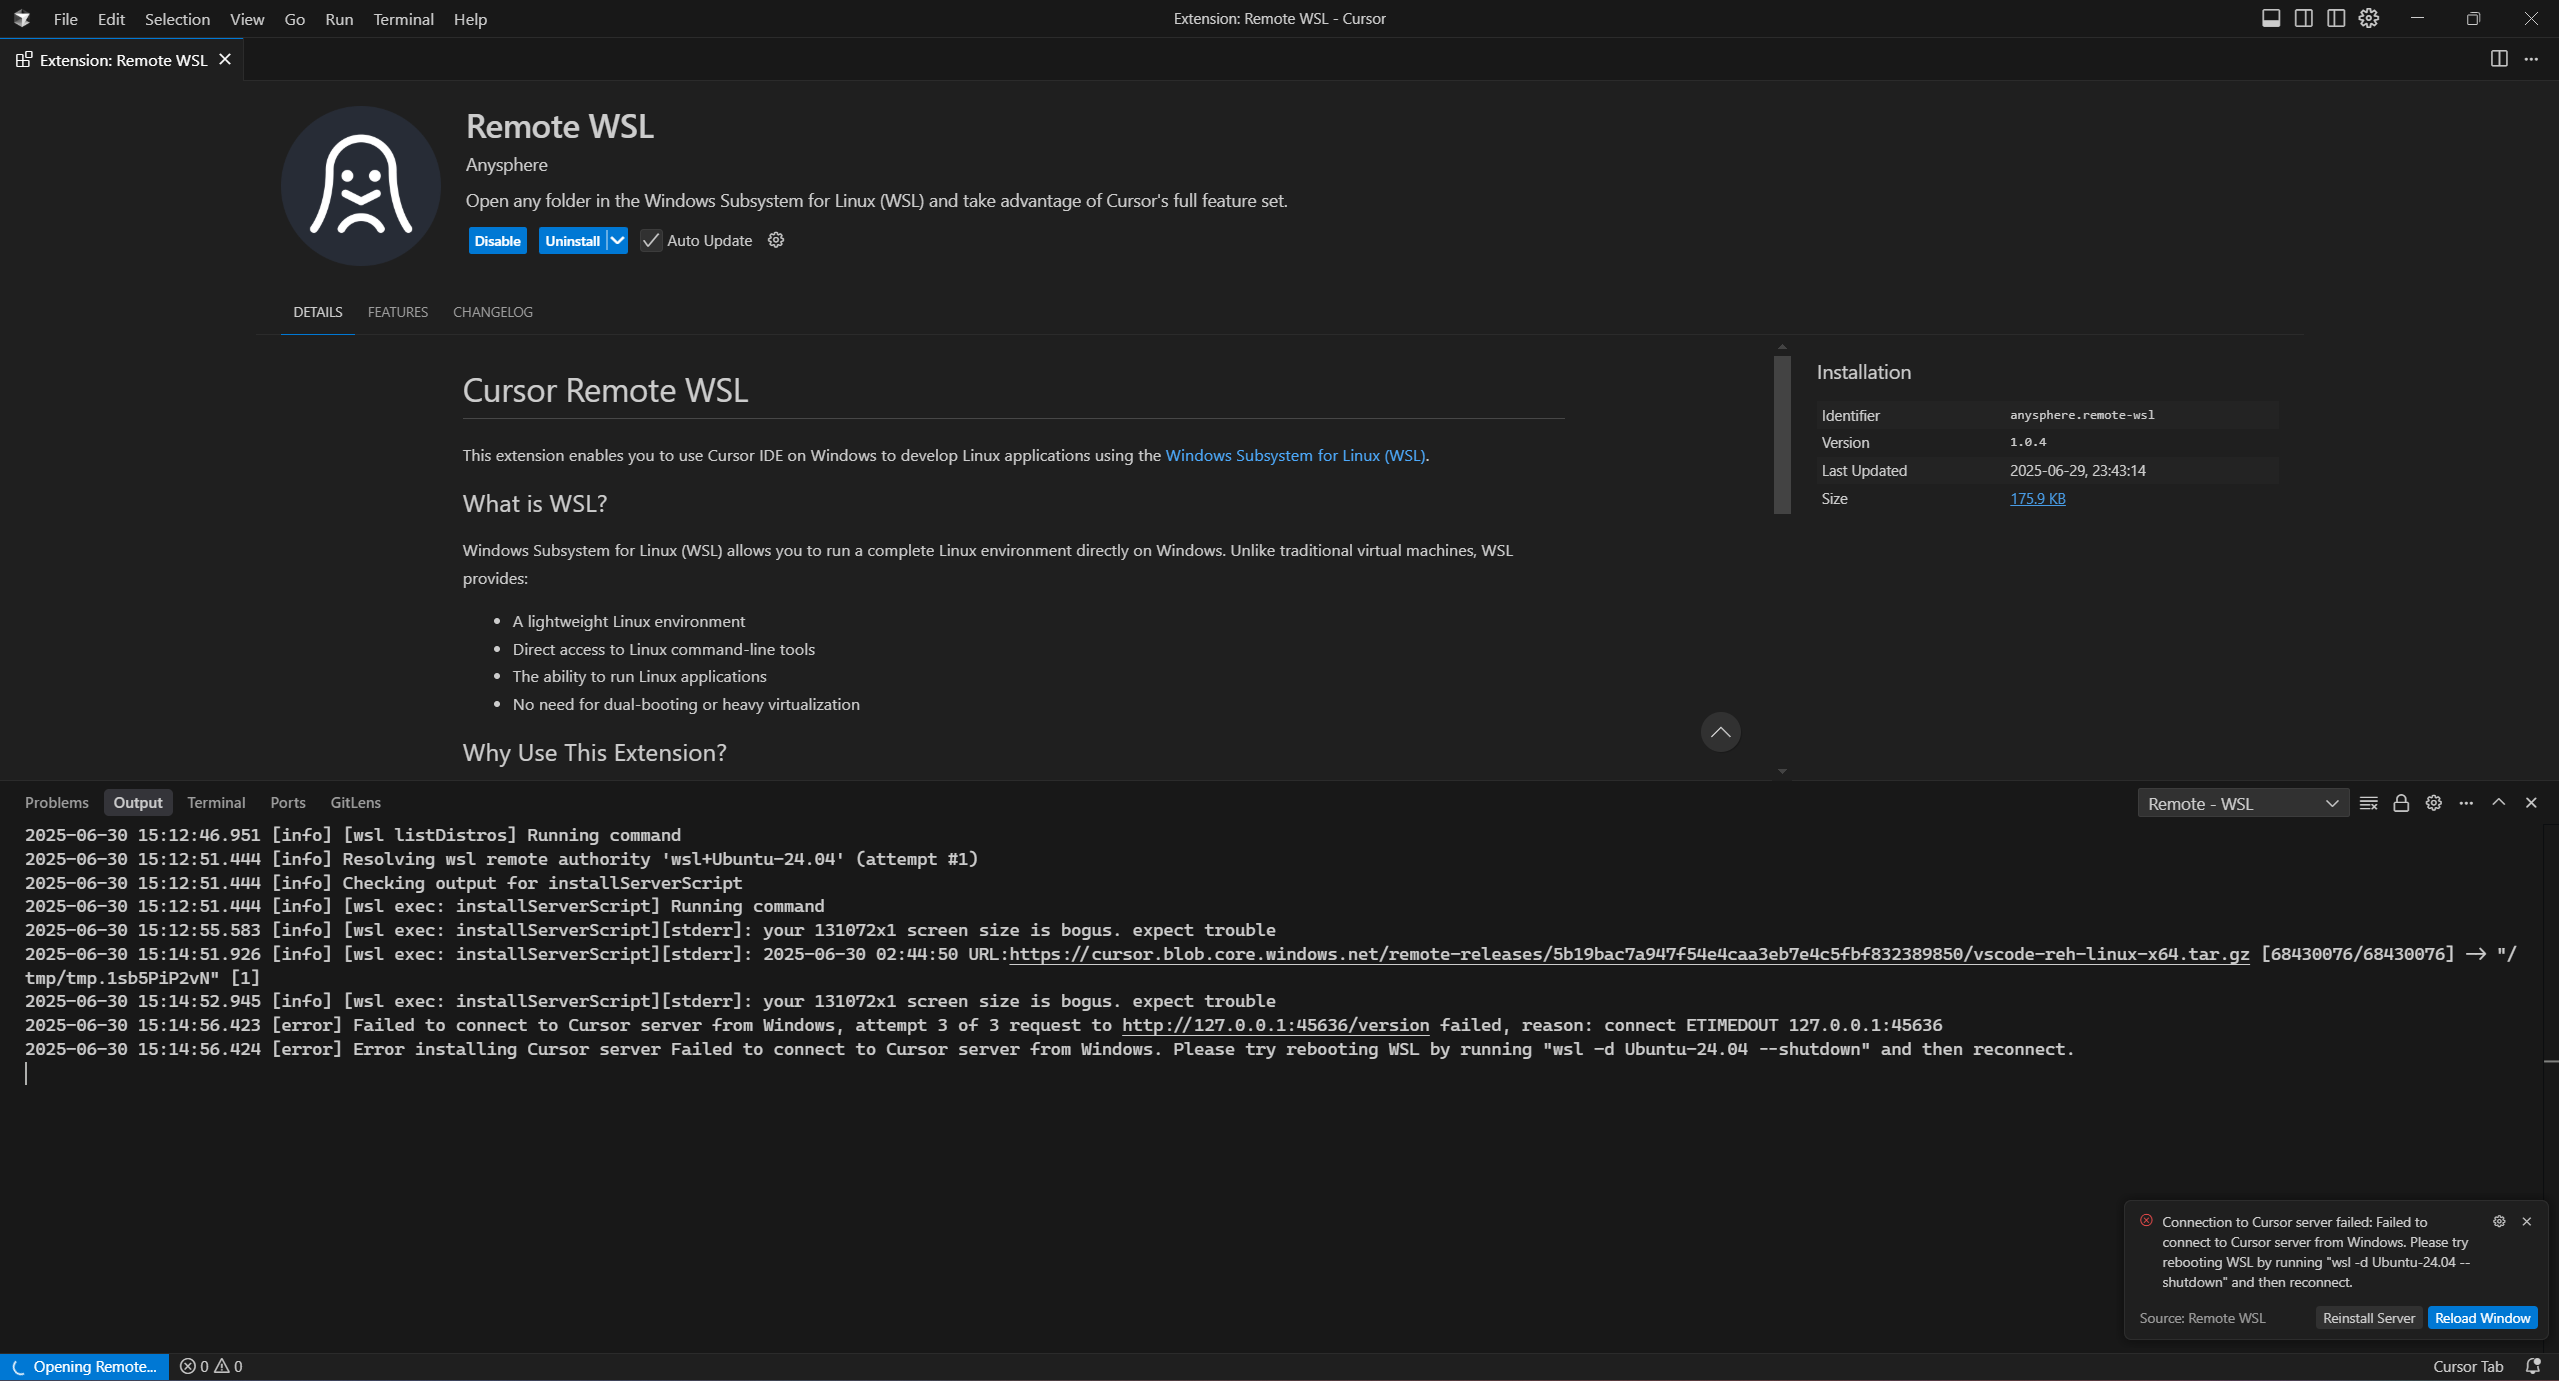
Task: Click the Opening Remote status indicator
Action: coord(85,1366)
